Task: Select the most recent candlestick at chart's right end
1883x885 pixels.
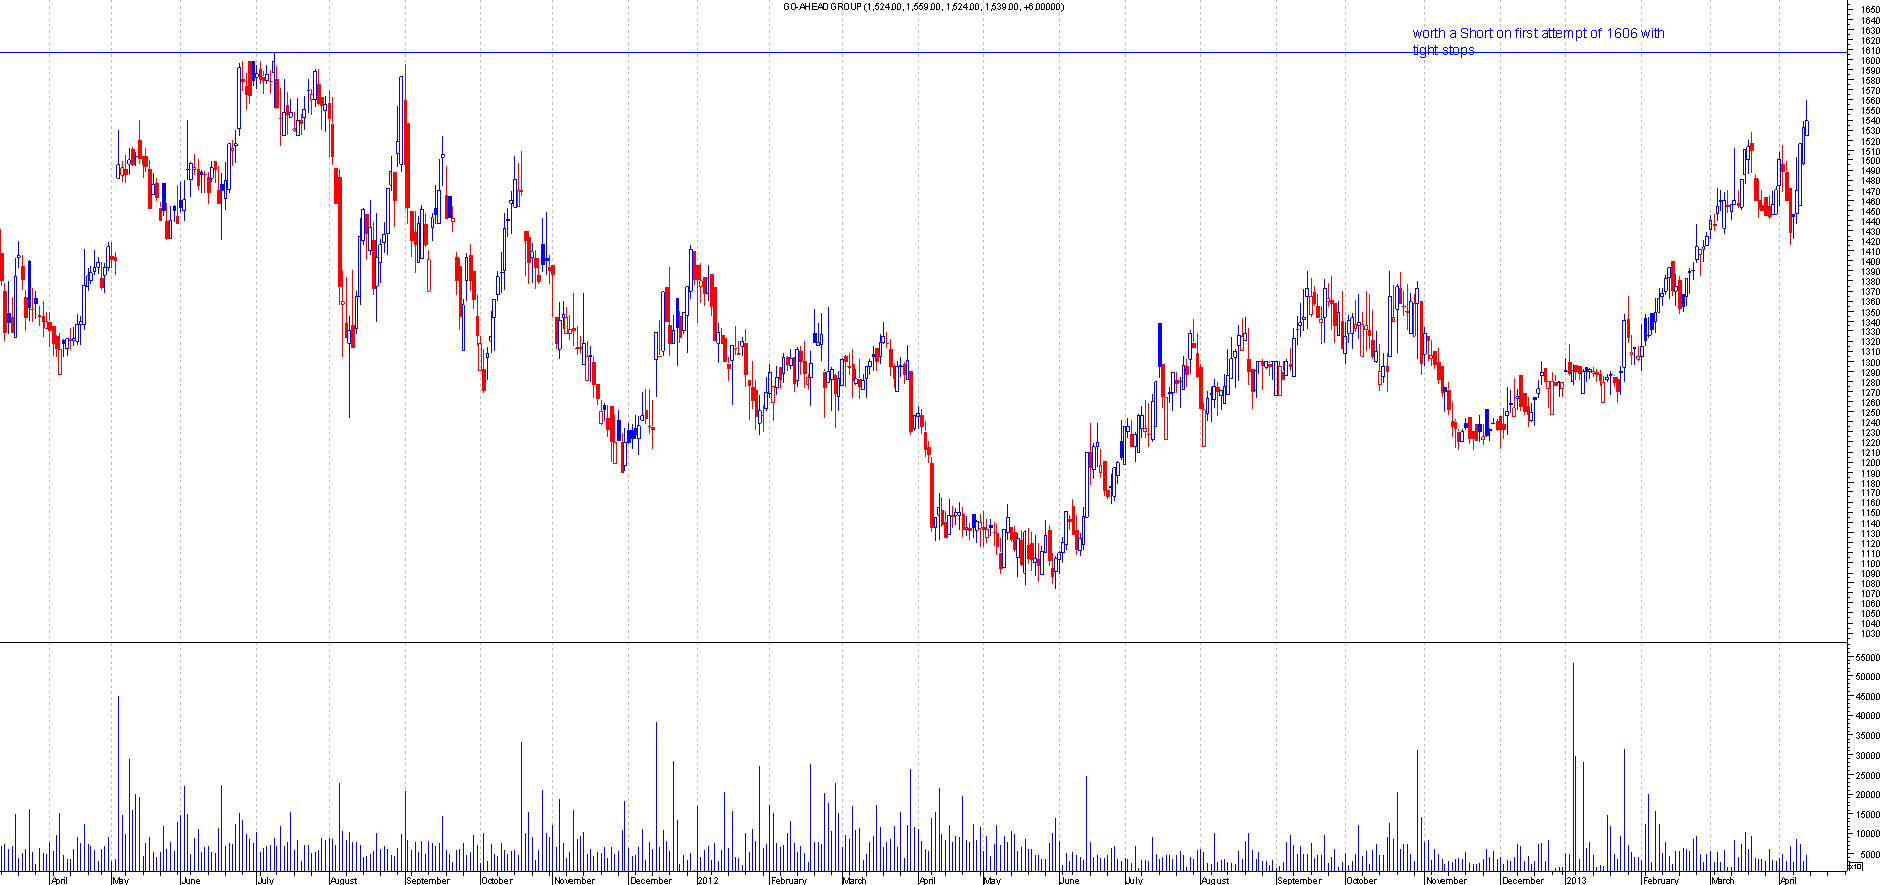Action: [1806, 127]
